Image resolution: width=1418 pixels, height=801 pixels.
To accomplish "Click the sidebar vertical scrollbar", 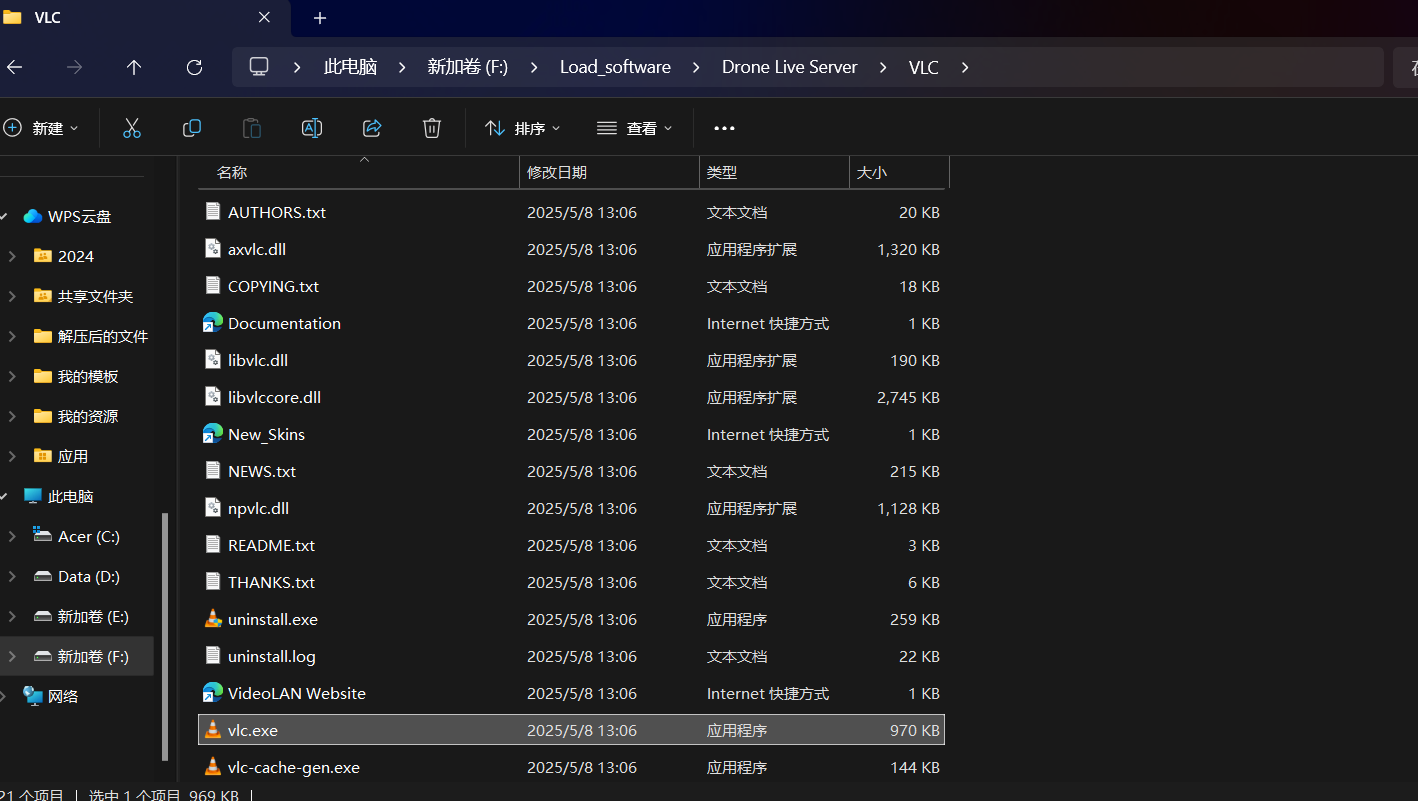I will click(x=165, y=637).
